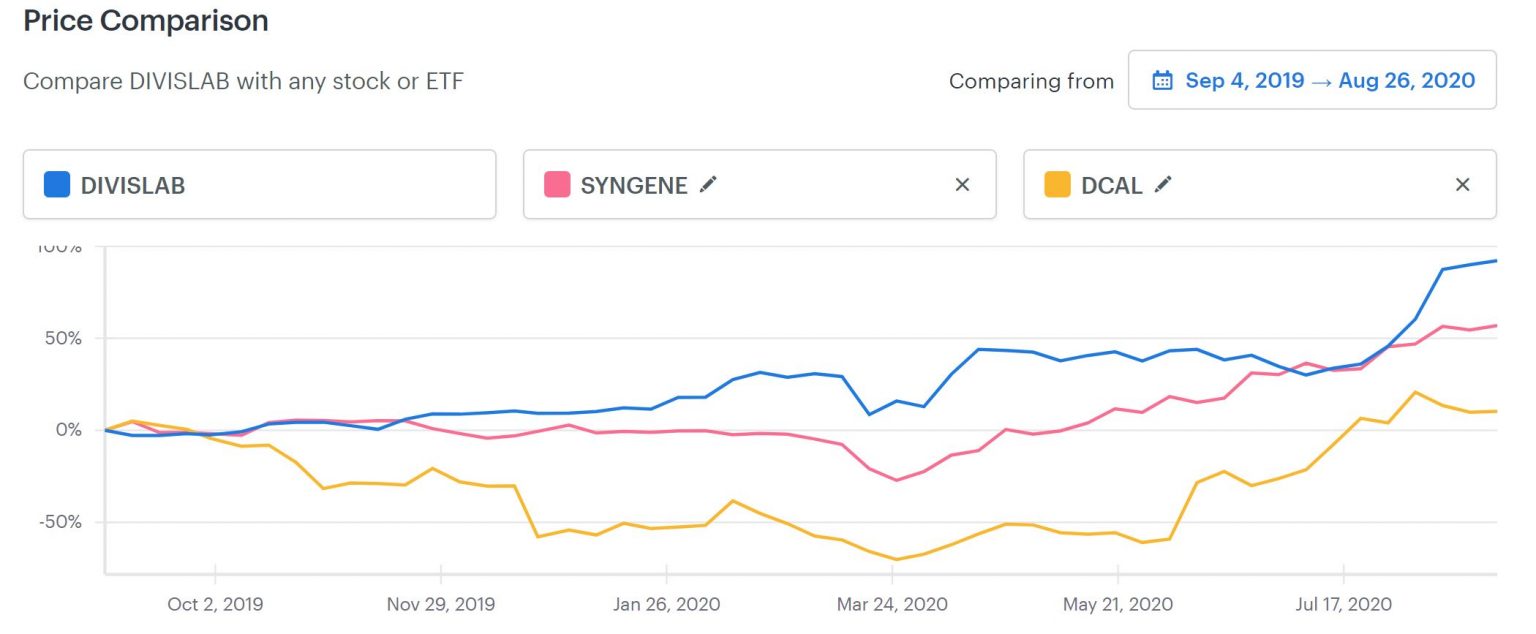Click the May 21, 2020 axis label

tap(1117, 605)
